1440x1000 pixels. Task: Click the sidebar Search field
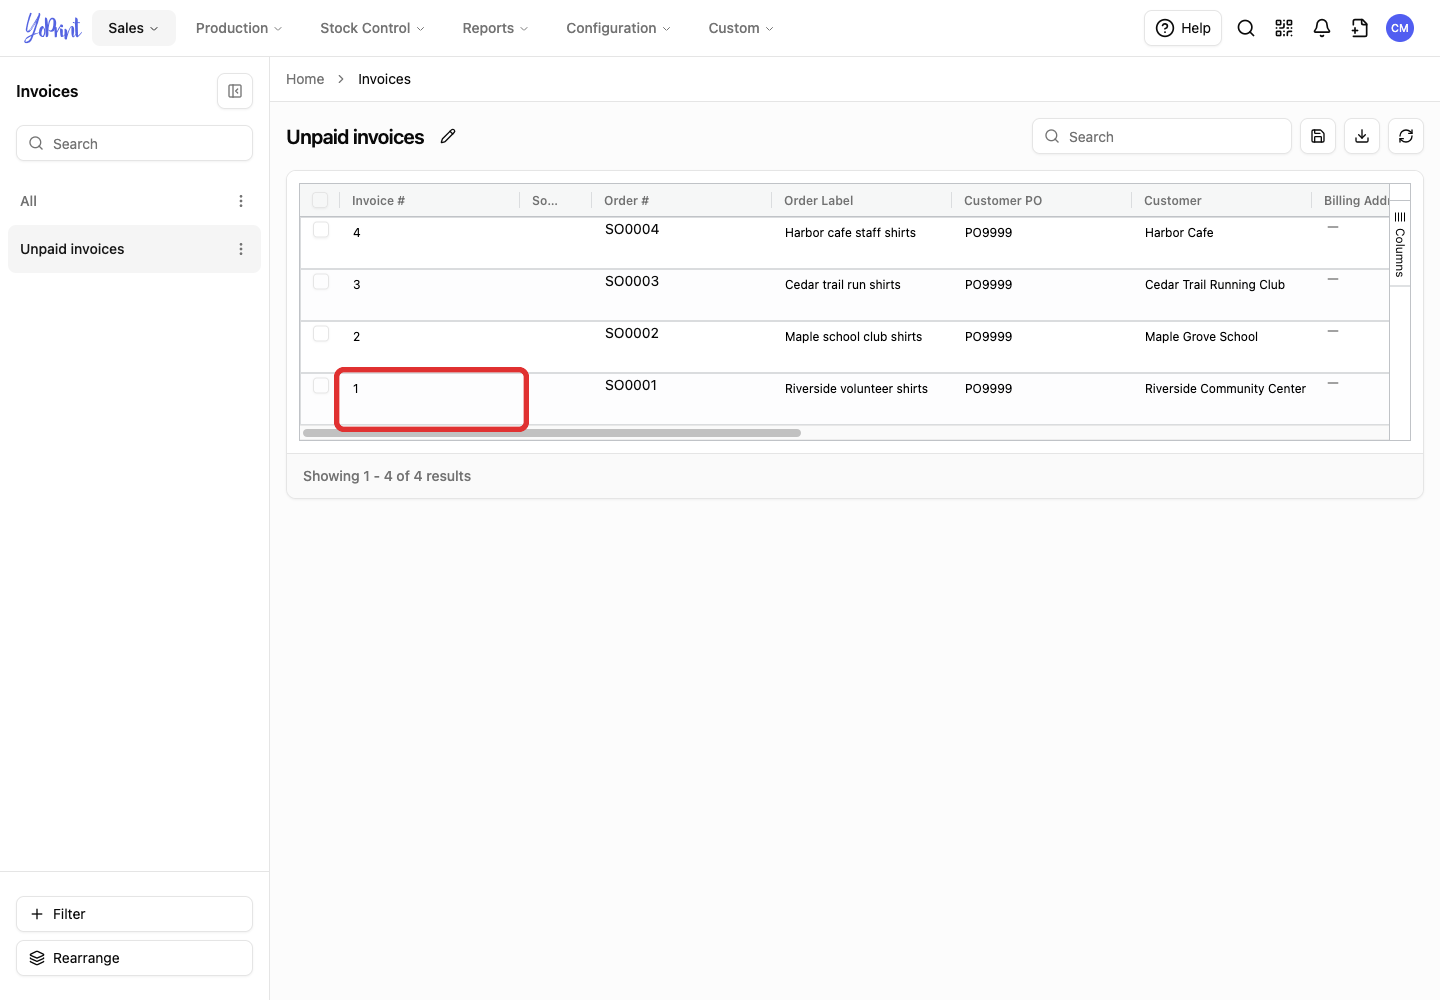pyautogui.click(x=134, y=143)
